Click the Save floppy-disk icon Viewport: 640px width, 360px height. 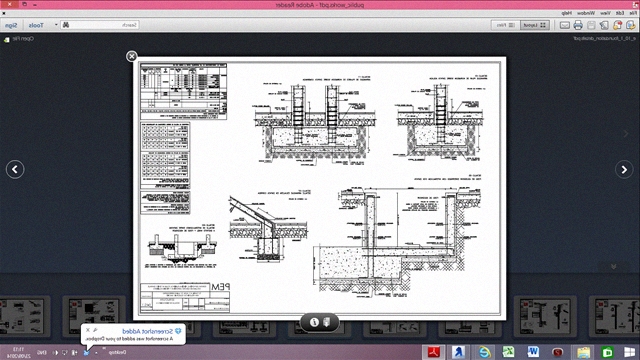pyautogui.click(x=591, y=25)
